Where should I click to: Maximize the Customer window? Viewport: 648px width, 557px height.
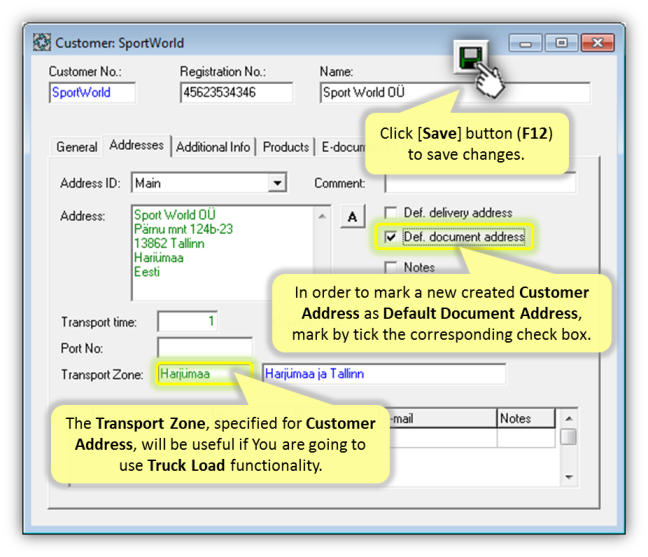561,43
